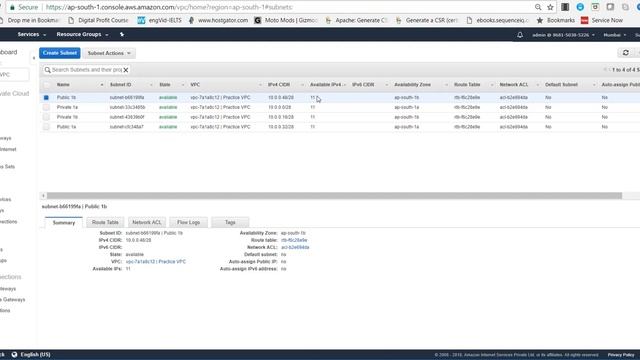Select the Public 1a row name
Viewport: 640px width, 360px height.
tap(66, 127)
